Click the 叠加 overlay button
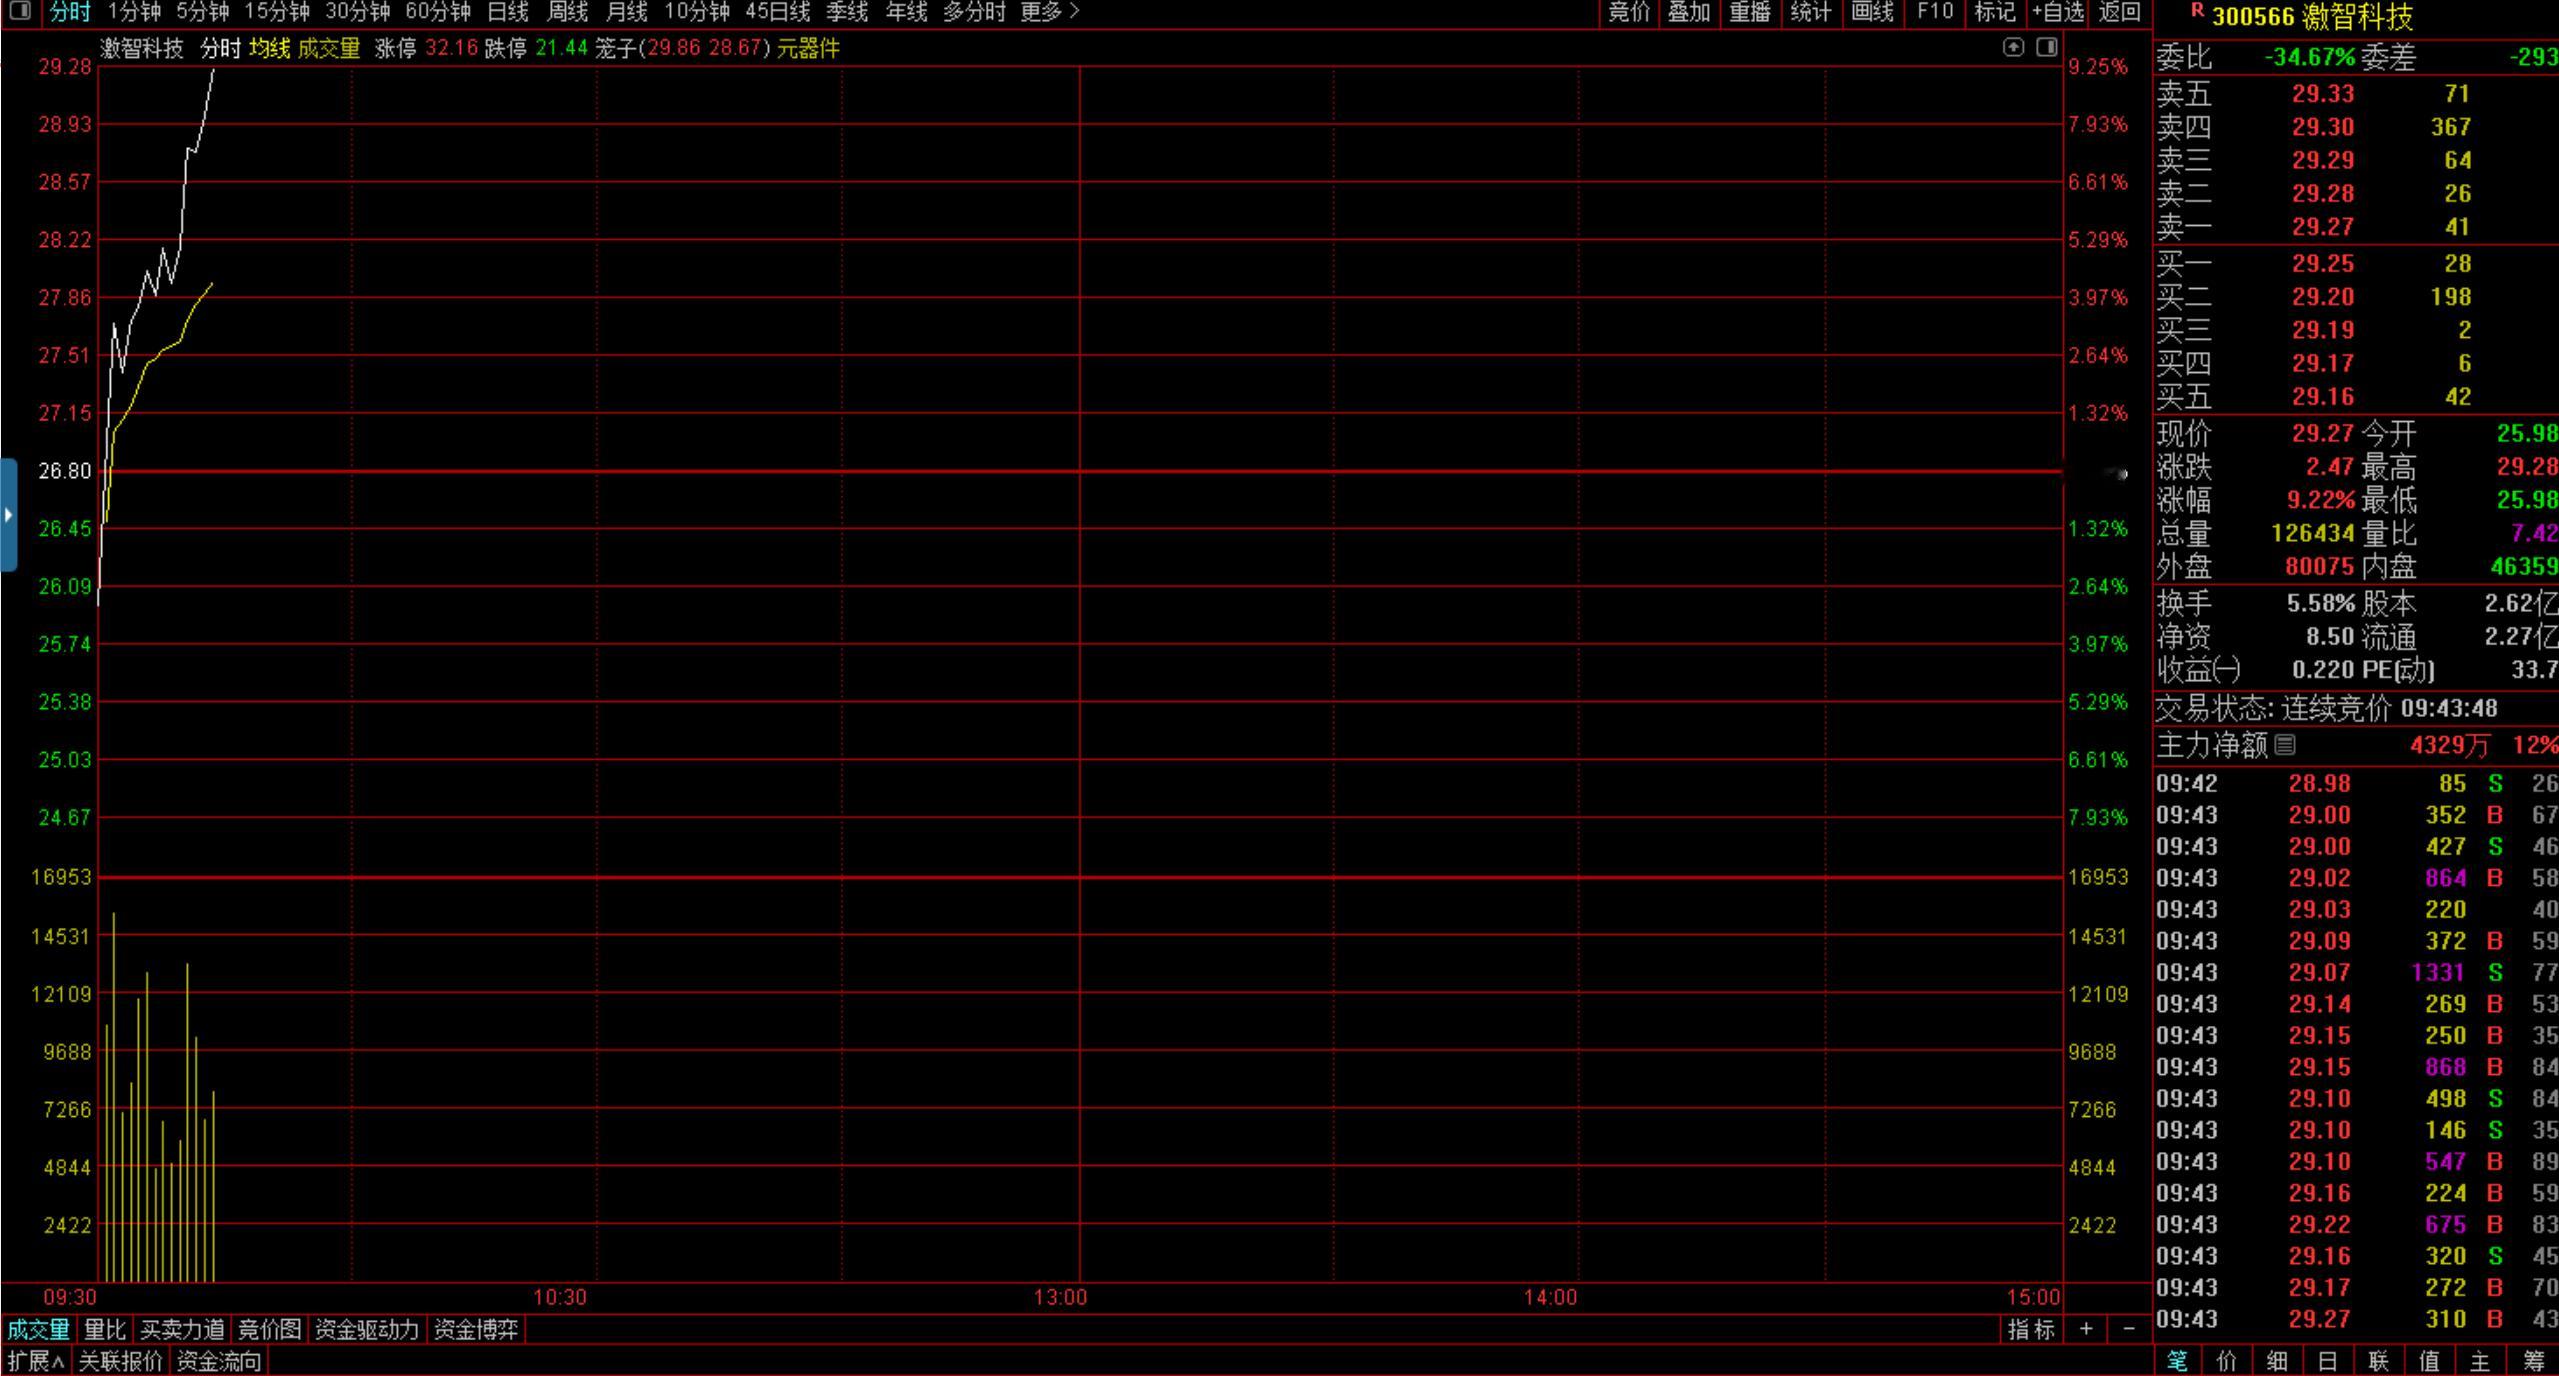 click(1689, 12)
